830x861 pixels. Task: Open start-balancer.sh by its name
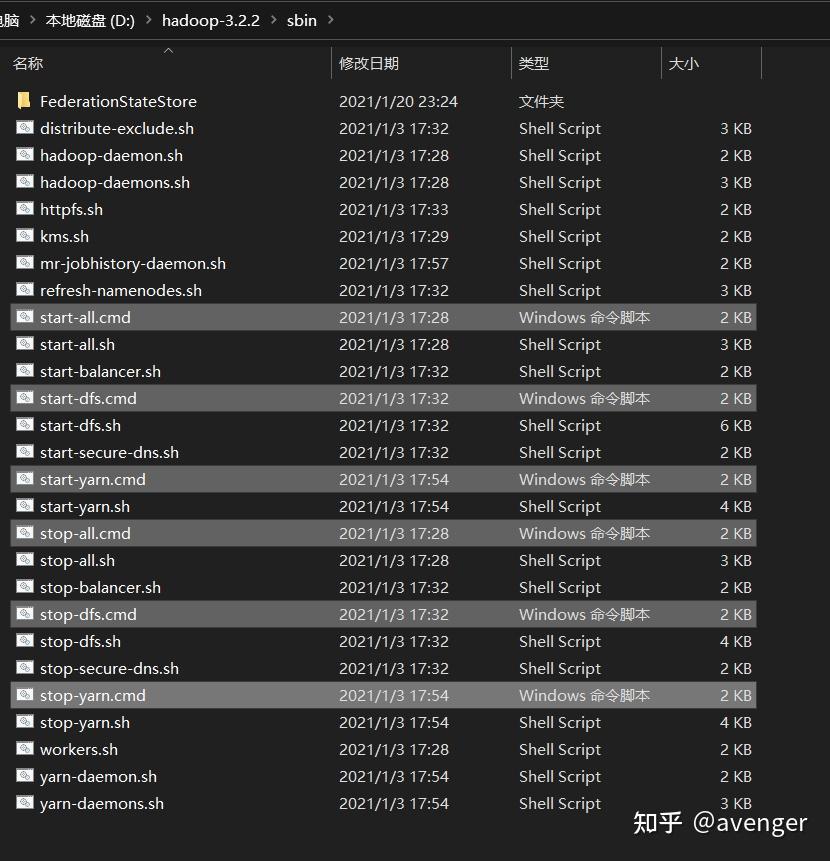[x=101, y=371]
